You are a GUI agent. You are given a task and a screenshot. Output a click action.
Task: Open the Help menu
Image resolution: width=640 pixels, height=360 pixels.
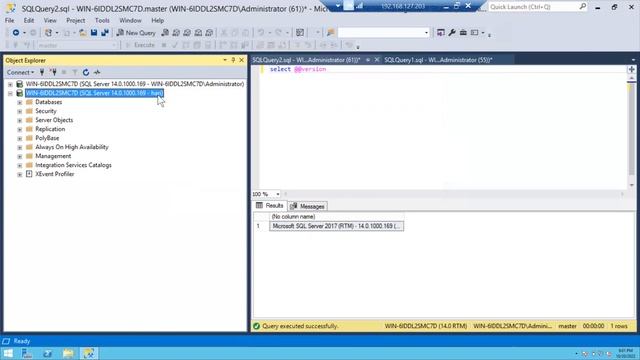(157, 20)
